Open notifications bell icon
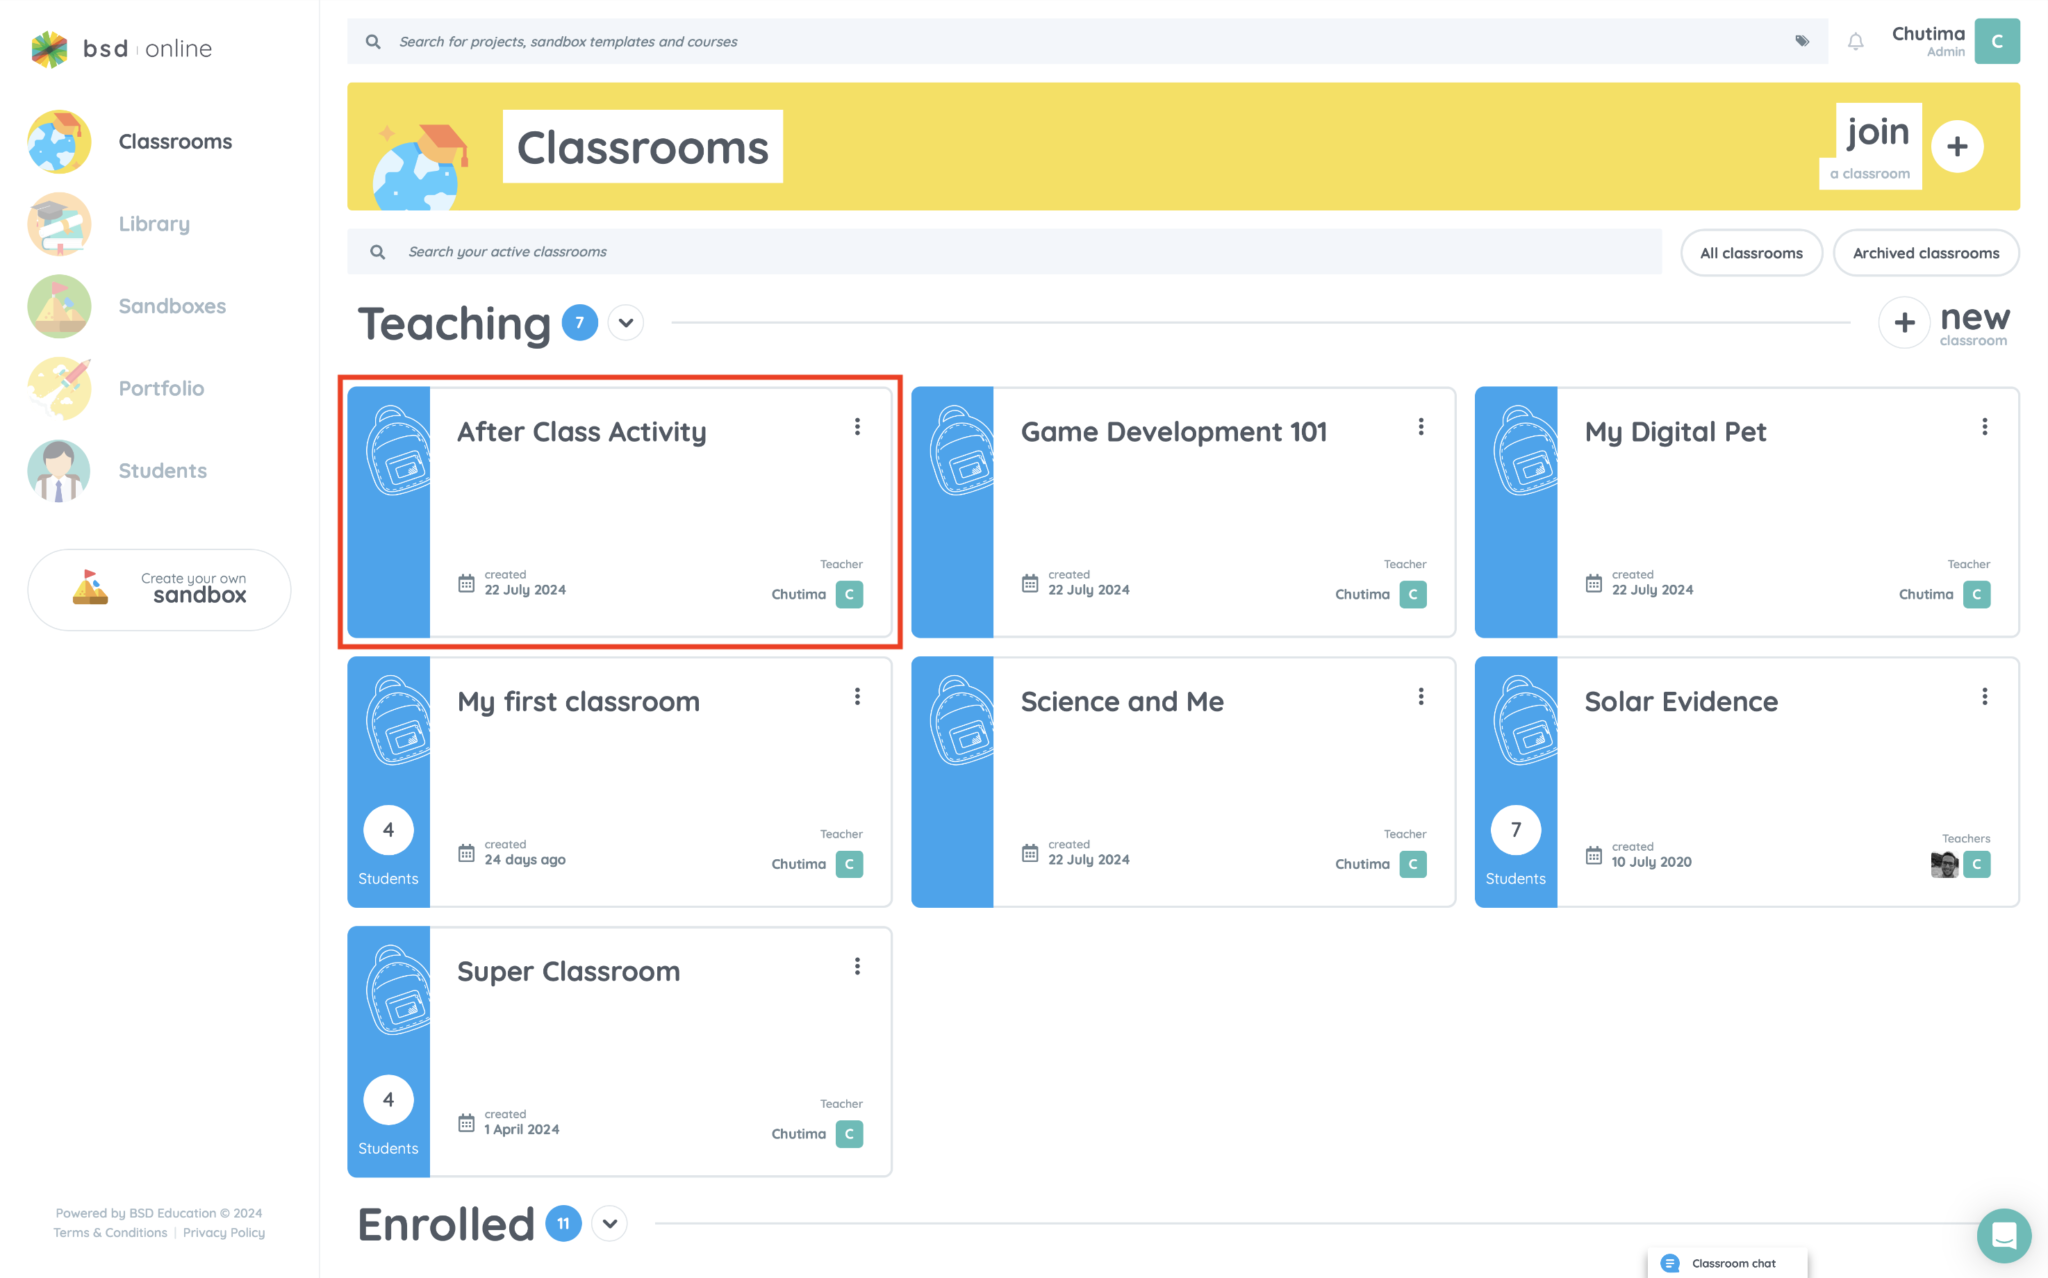 coord(1855,41)
